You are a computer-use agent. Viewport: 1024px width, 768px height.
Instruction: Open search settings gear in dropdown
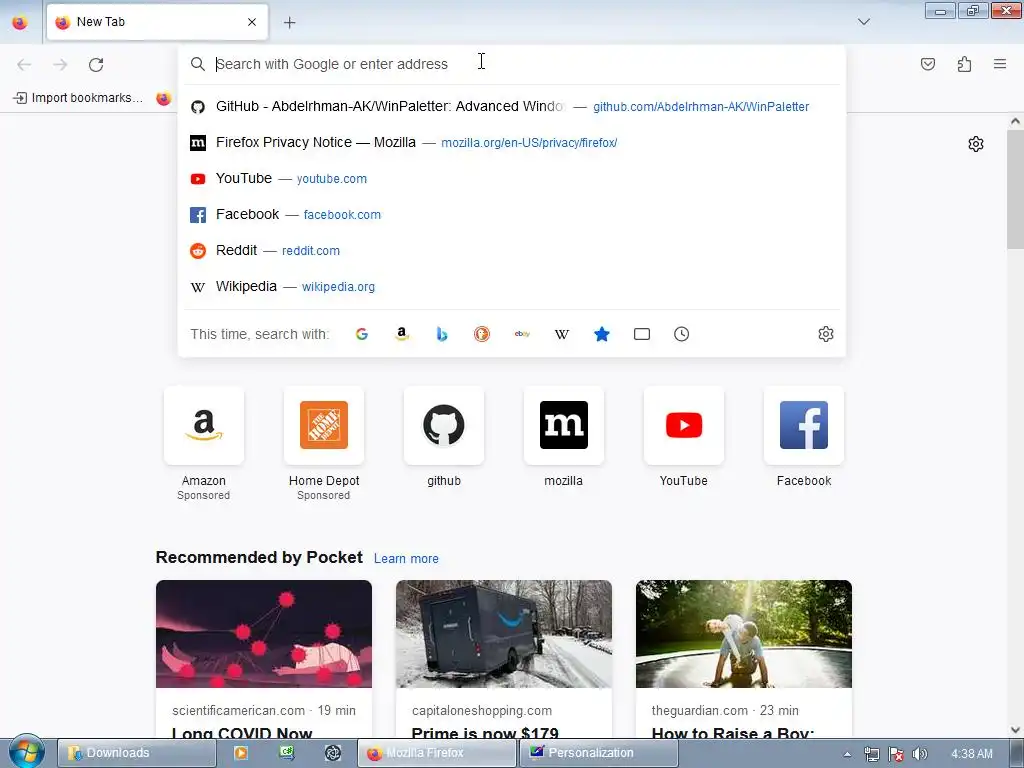tap(825, 334)
